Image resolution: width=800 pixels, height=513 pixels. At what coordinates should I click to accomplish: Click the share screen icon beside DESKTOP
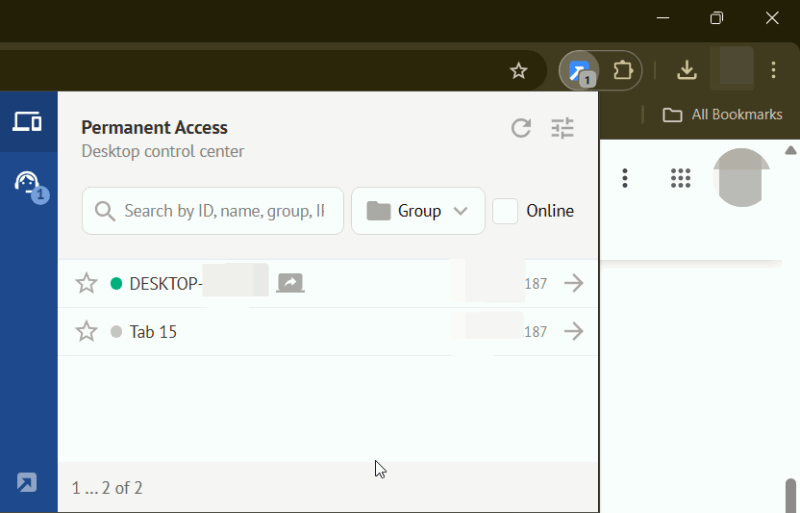pos(290,283)
